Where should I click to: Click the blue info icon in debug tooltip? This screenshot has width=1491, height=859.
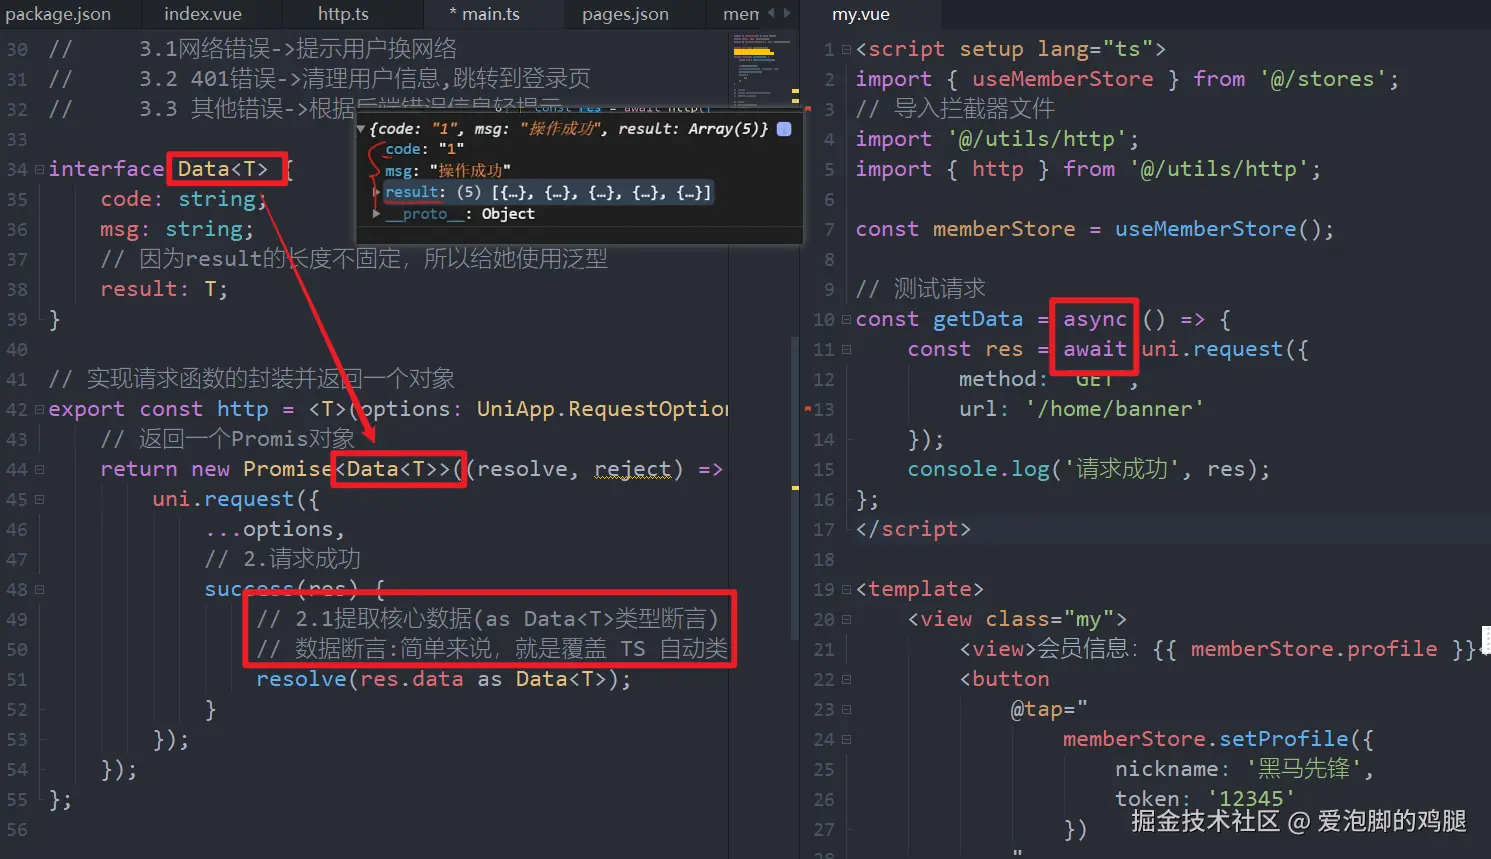[784, 129]
